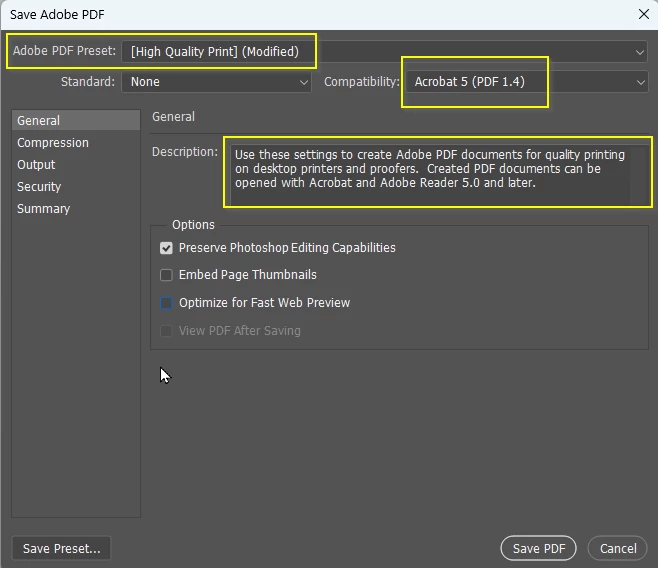
Task: Enable Optimize for Fast Web Preview
Action: (166, 303)
